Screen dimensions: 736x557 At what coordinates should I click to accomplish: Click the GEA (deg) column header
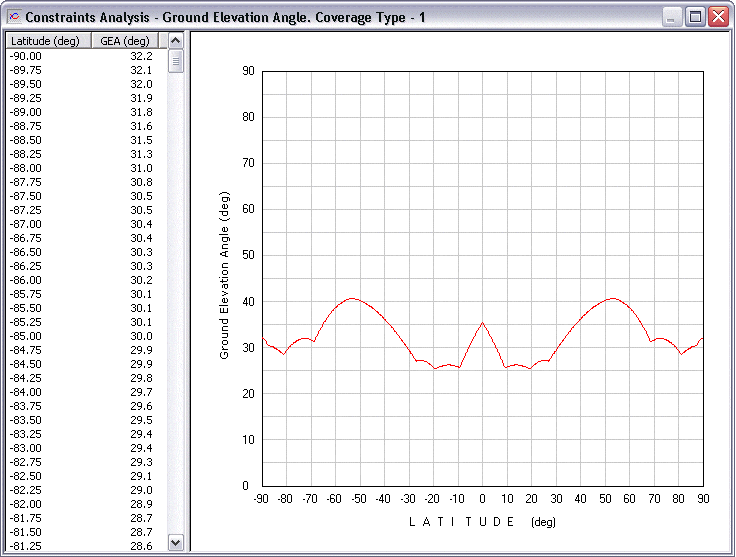tap(126, 40)
